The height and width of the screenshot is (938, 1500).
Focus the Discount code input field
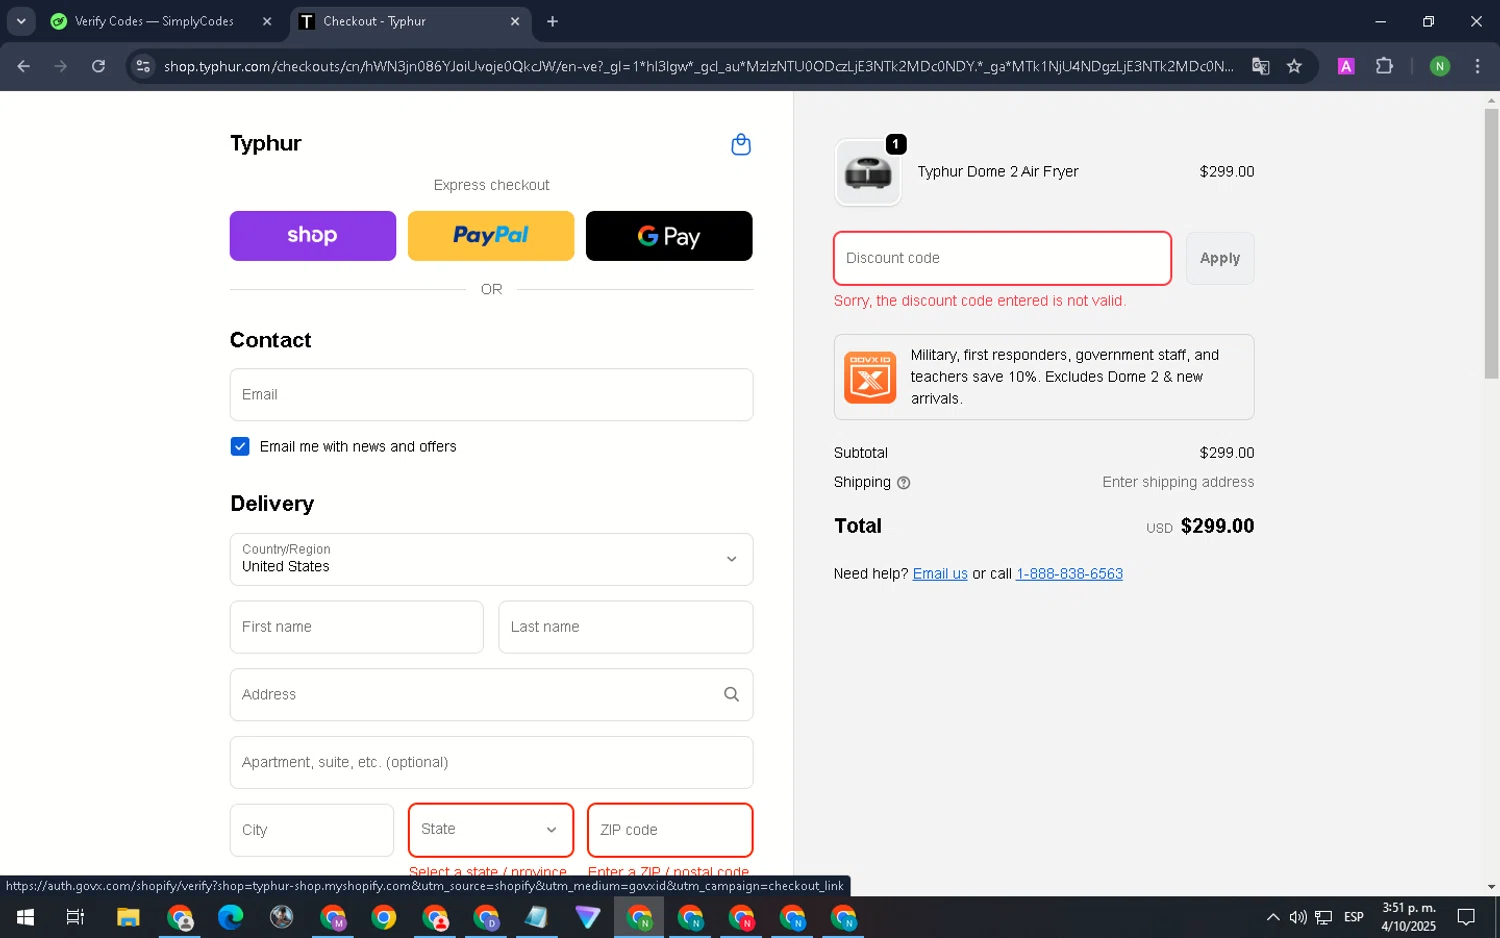click(x=1002, y=258)
